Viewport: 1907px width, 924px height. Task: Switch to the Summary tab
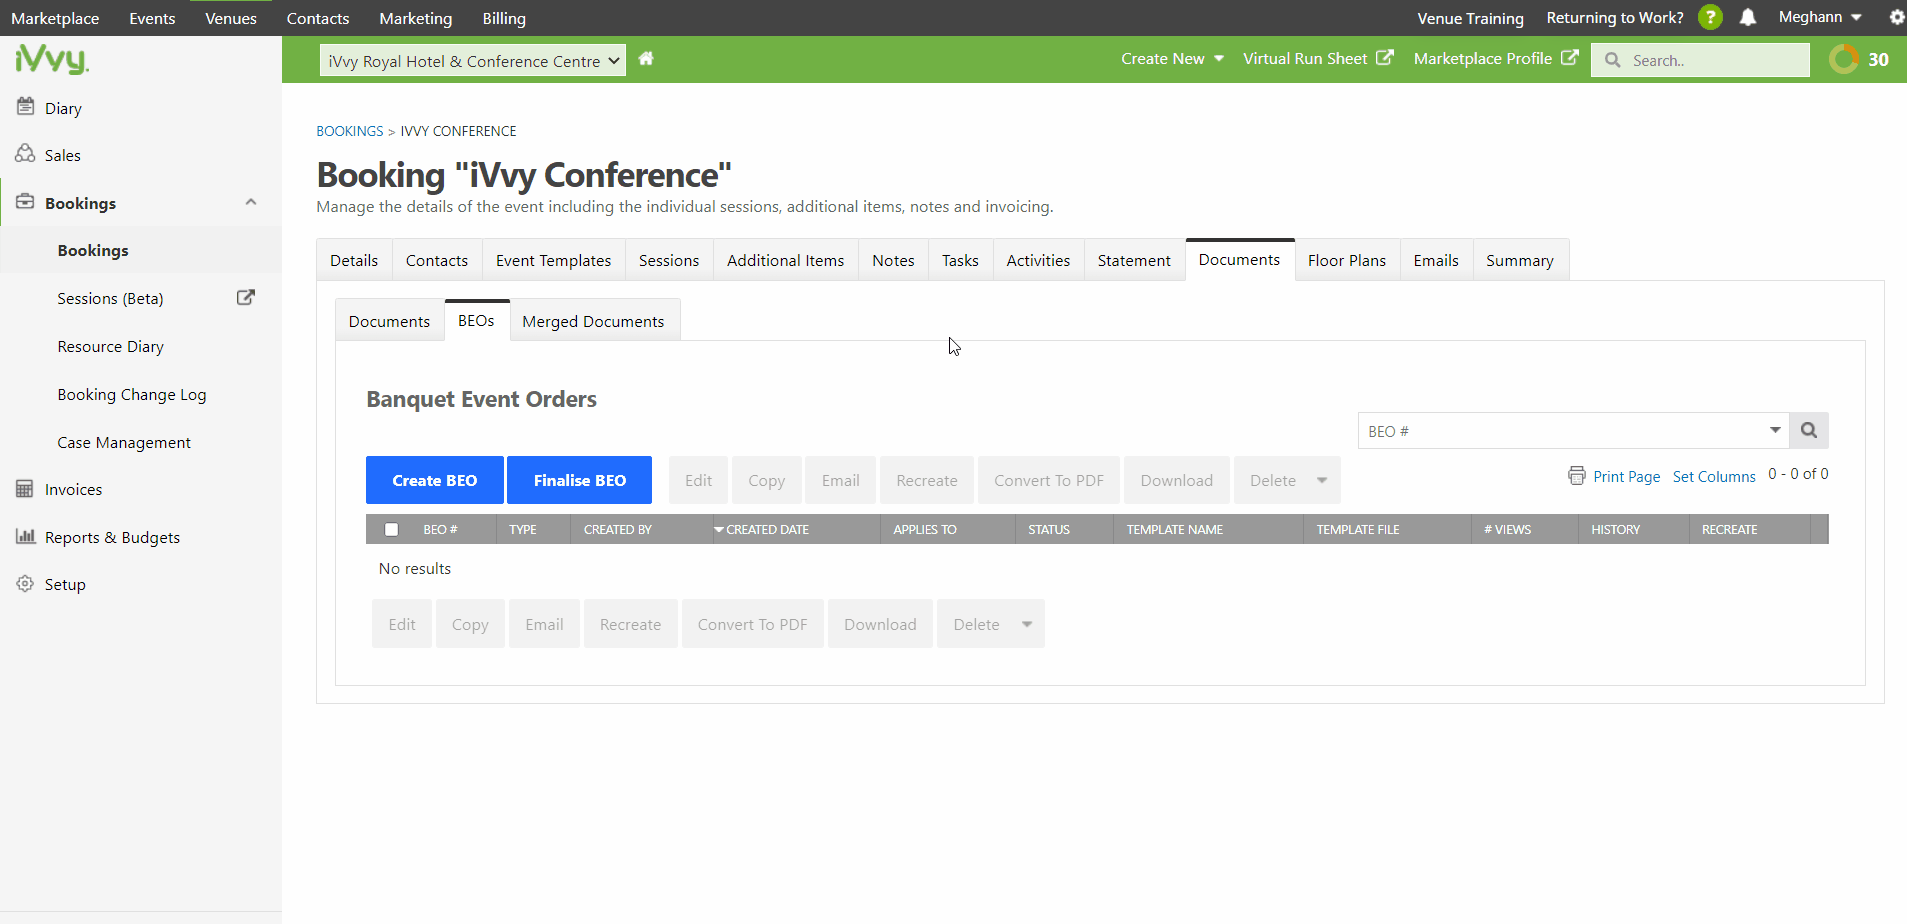coord(1519,260)
